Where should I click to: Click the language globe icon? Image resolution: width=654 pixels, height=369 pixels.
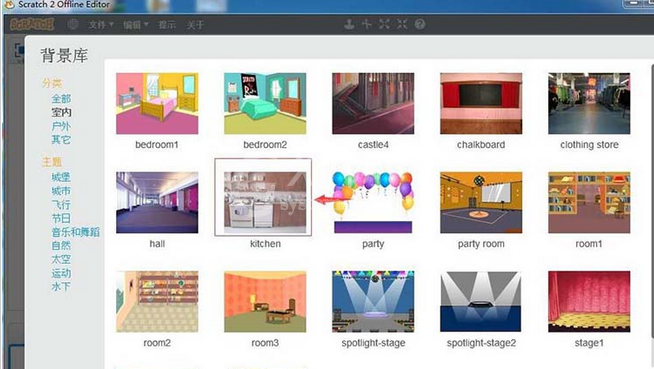pyautogui.click(x=73, y=25)
